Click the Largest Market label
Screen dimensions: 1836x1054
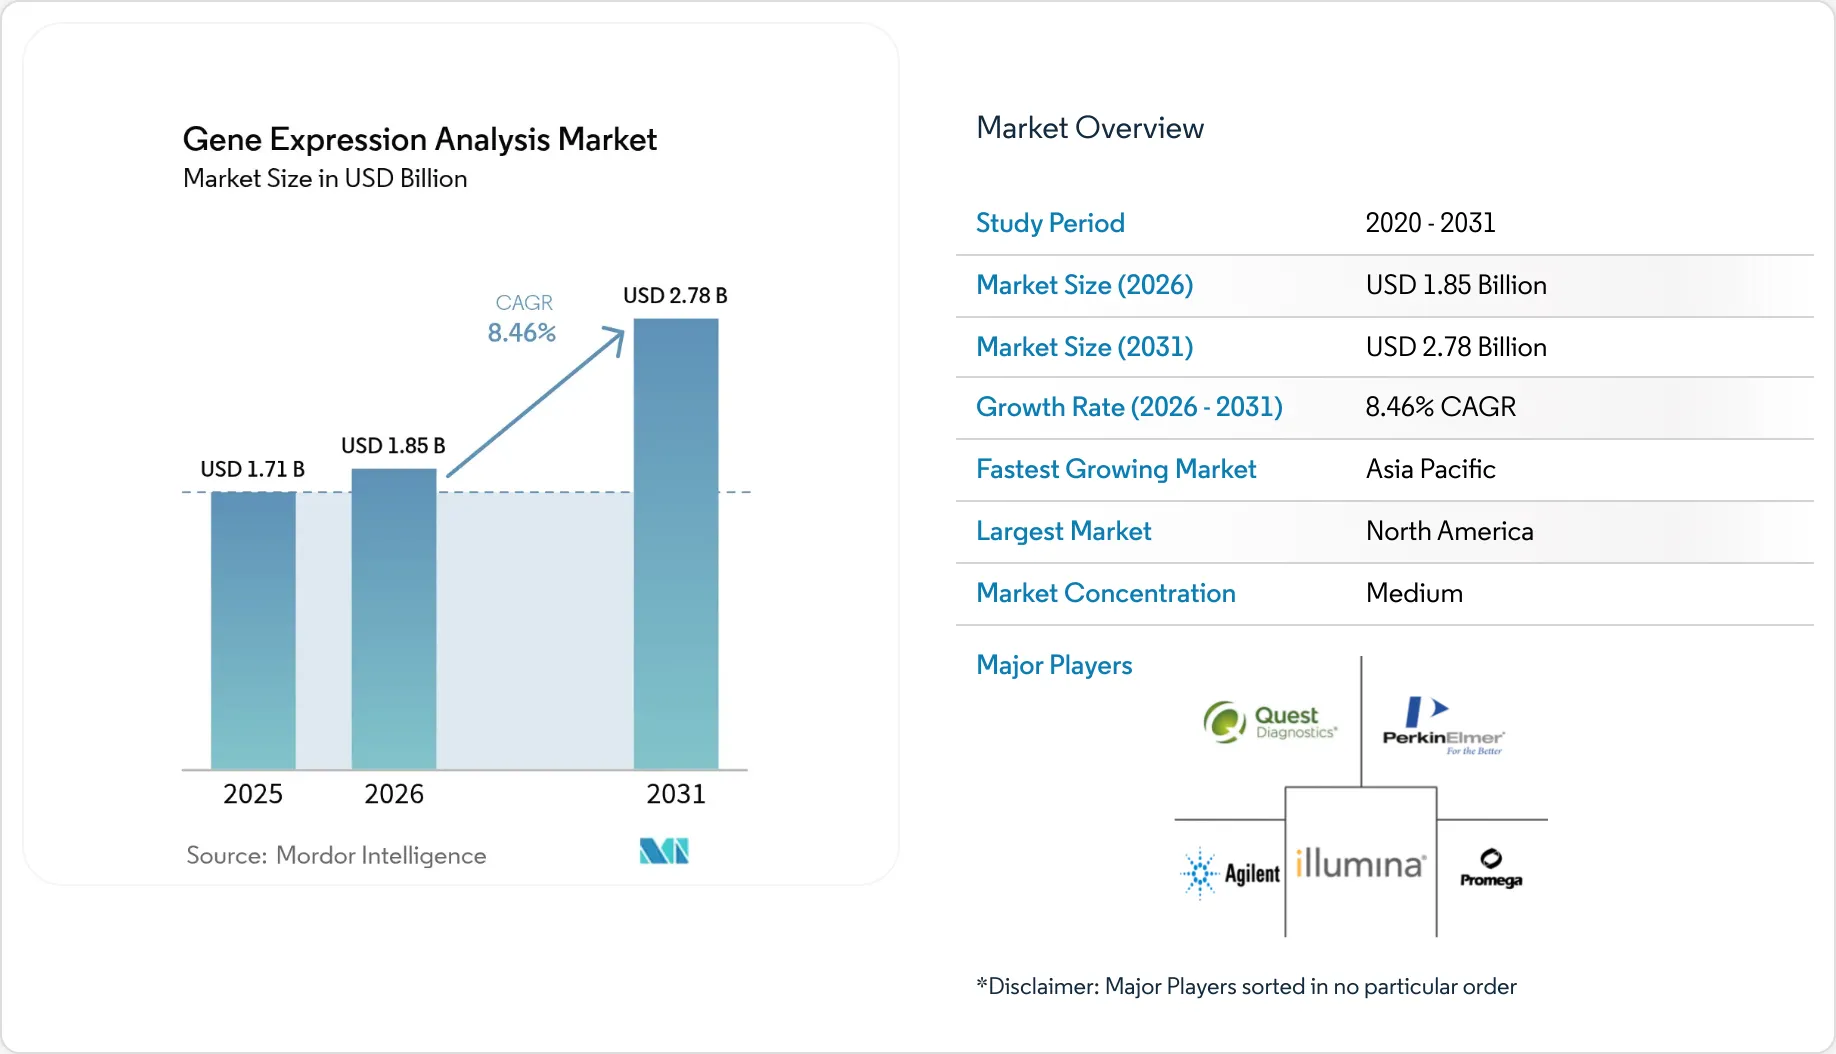pos(1064,531)
